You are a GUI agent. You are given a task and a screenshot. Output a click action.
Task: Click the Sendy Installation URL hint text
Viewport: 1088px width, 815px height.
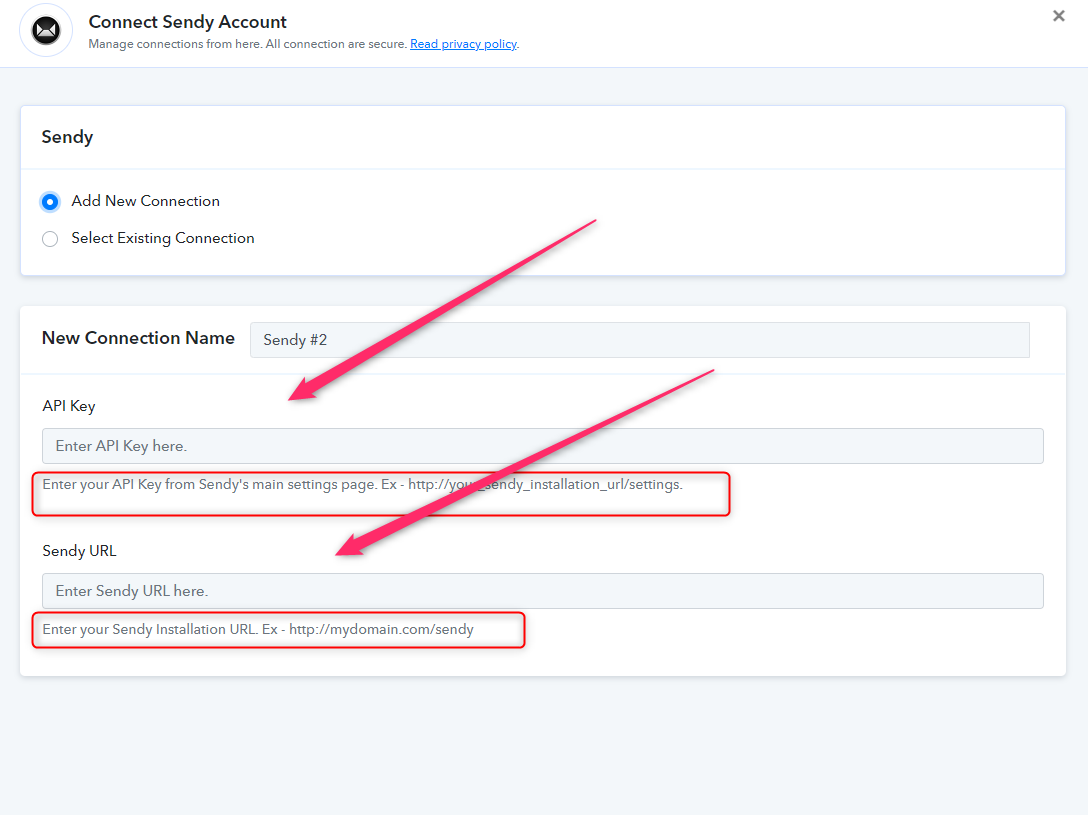(x=258, y=629)
